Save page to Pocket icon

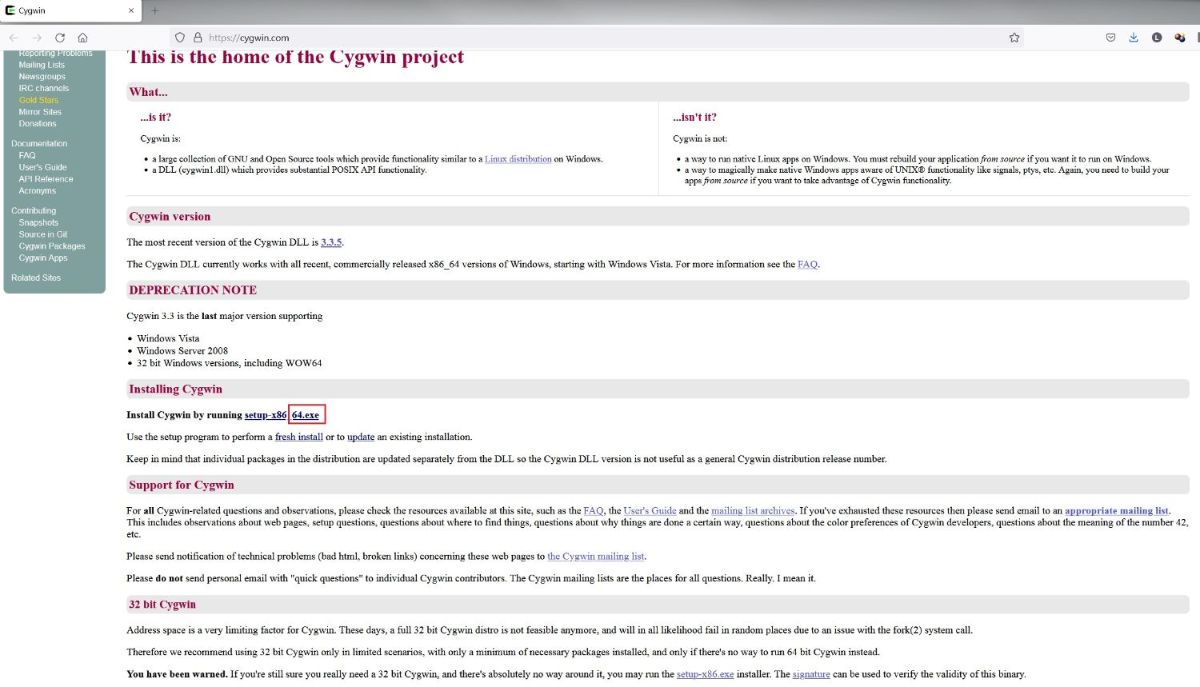pos(1110,37)
